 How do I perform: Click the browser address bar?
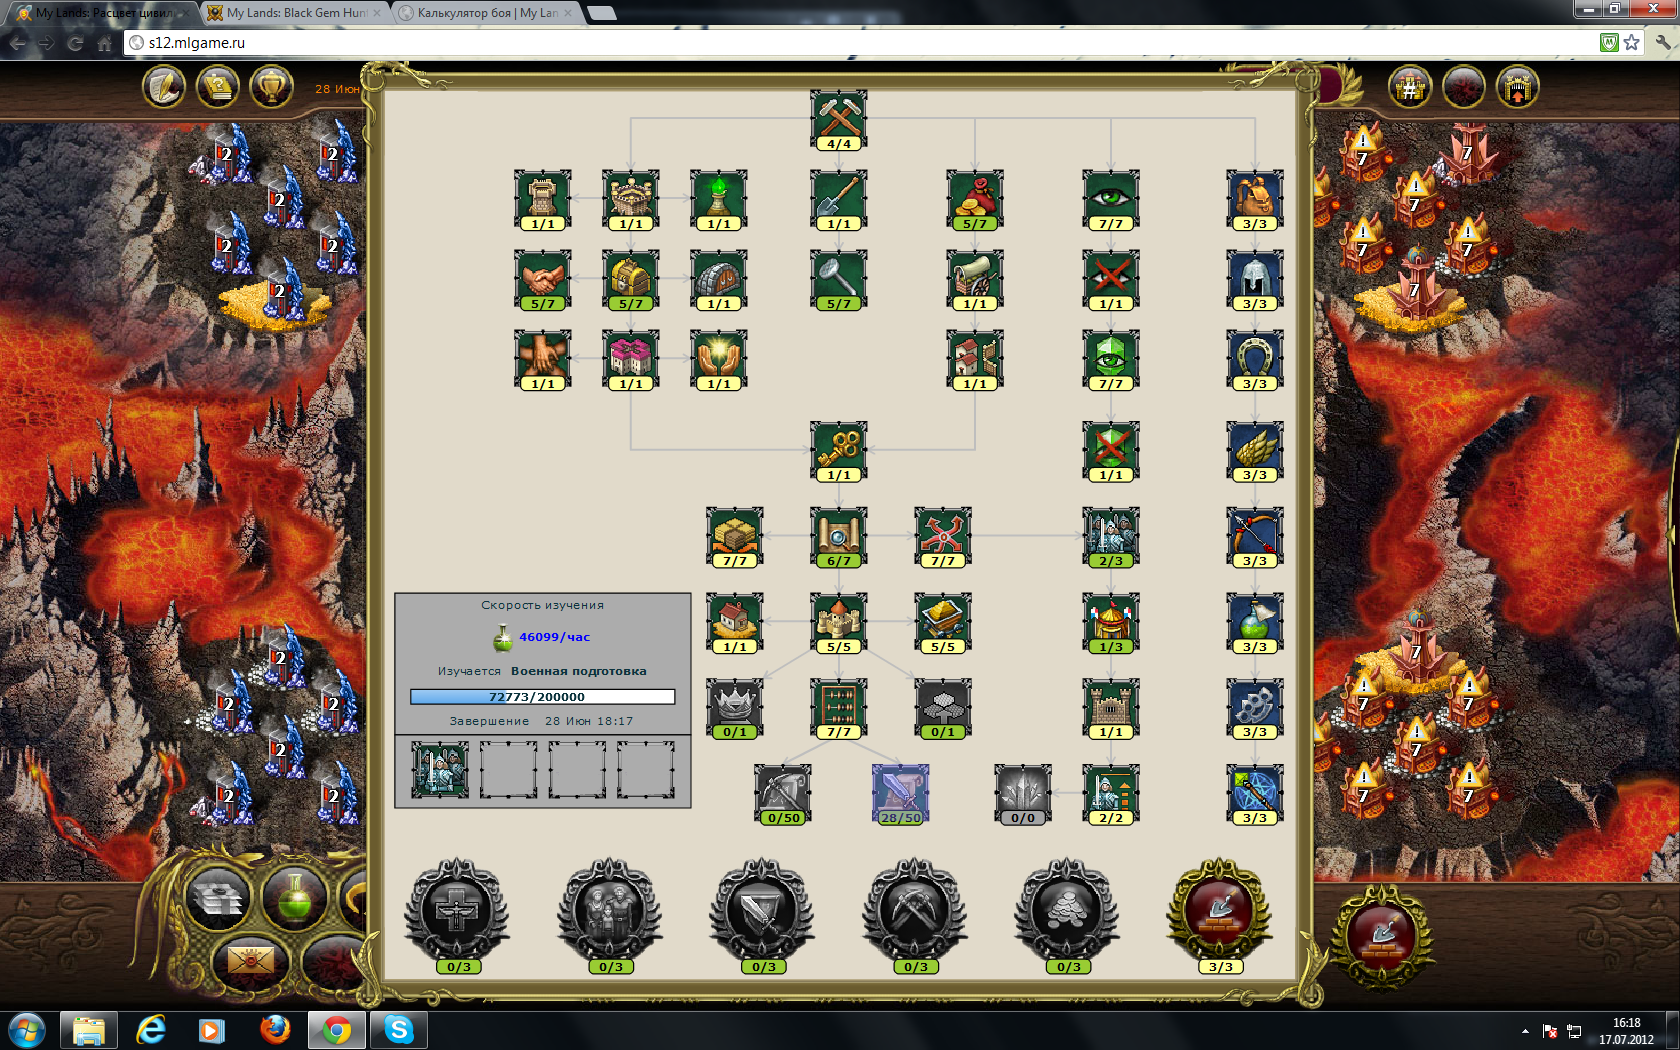click(860, 42)
